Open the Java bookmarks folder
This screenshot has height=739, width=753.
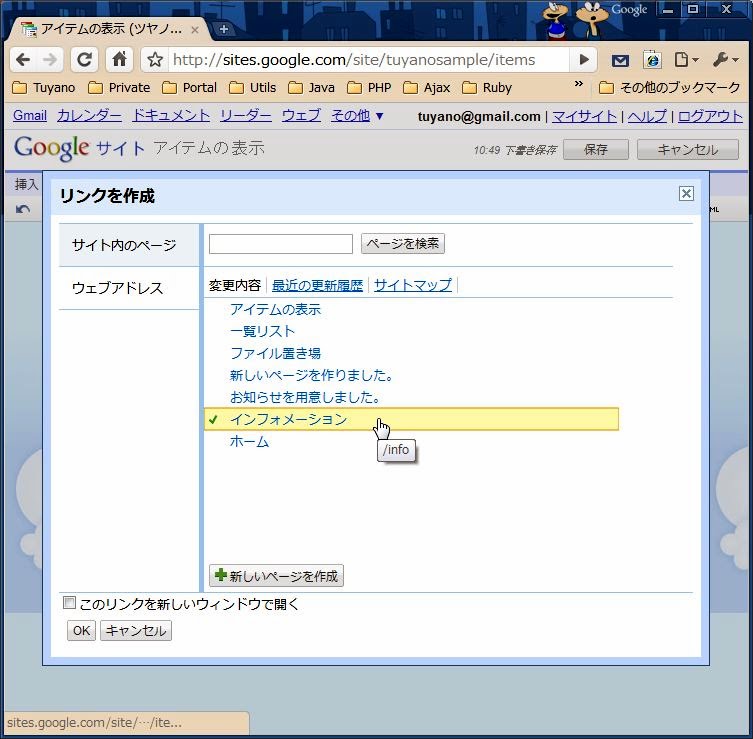312,88
